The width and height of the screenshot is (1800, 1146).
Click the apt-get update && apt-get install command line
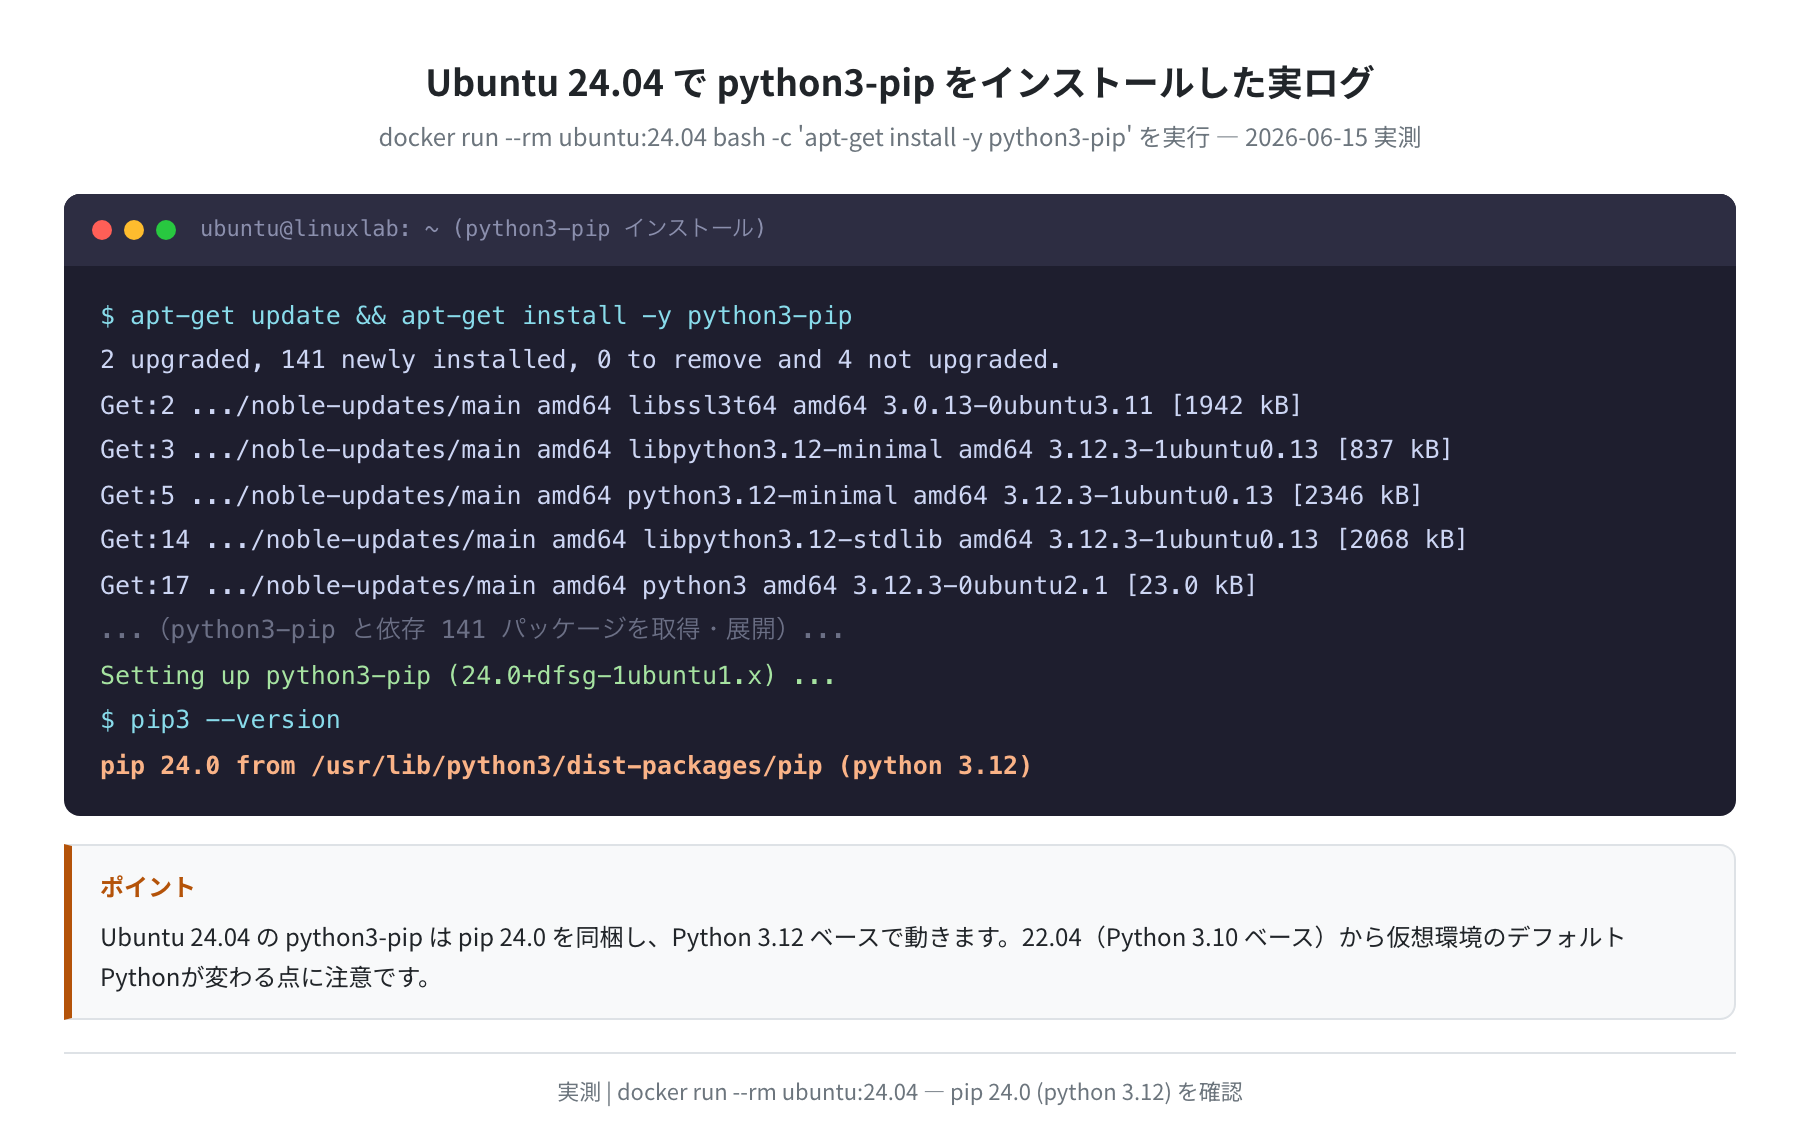(x=476, y=316)
